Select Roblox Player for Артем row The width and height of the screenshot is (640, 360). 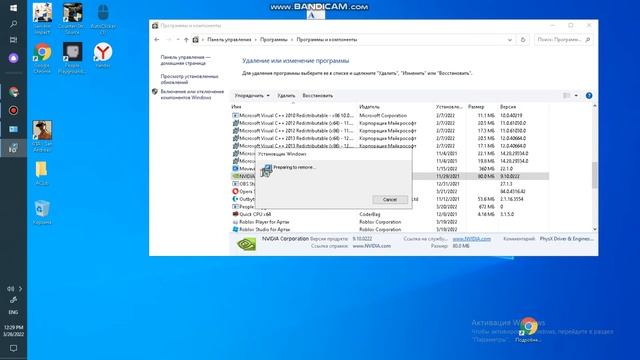pyautogui.click(x=390, y=222)
